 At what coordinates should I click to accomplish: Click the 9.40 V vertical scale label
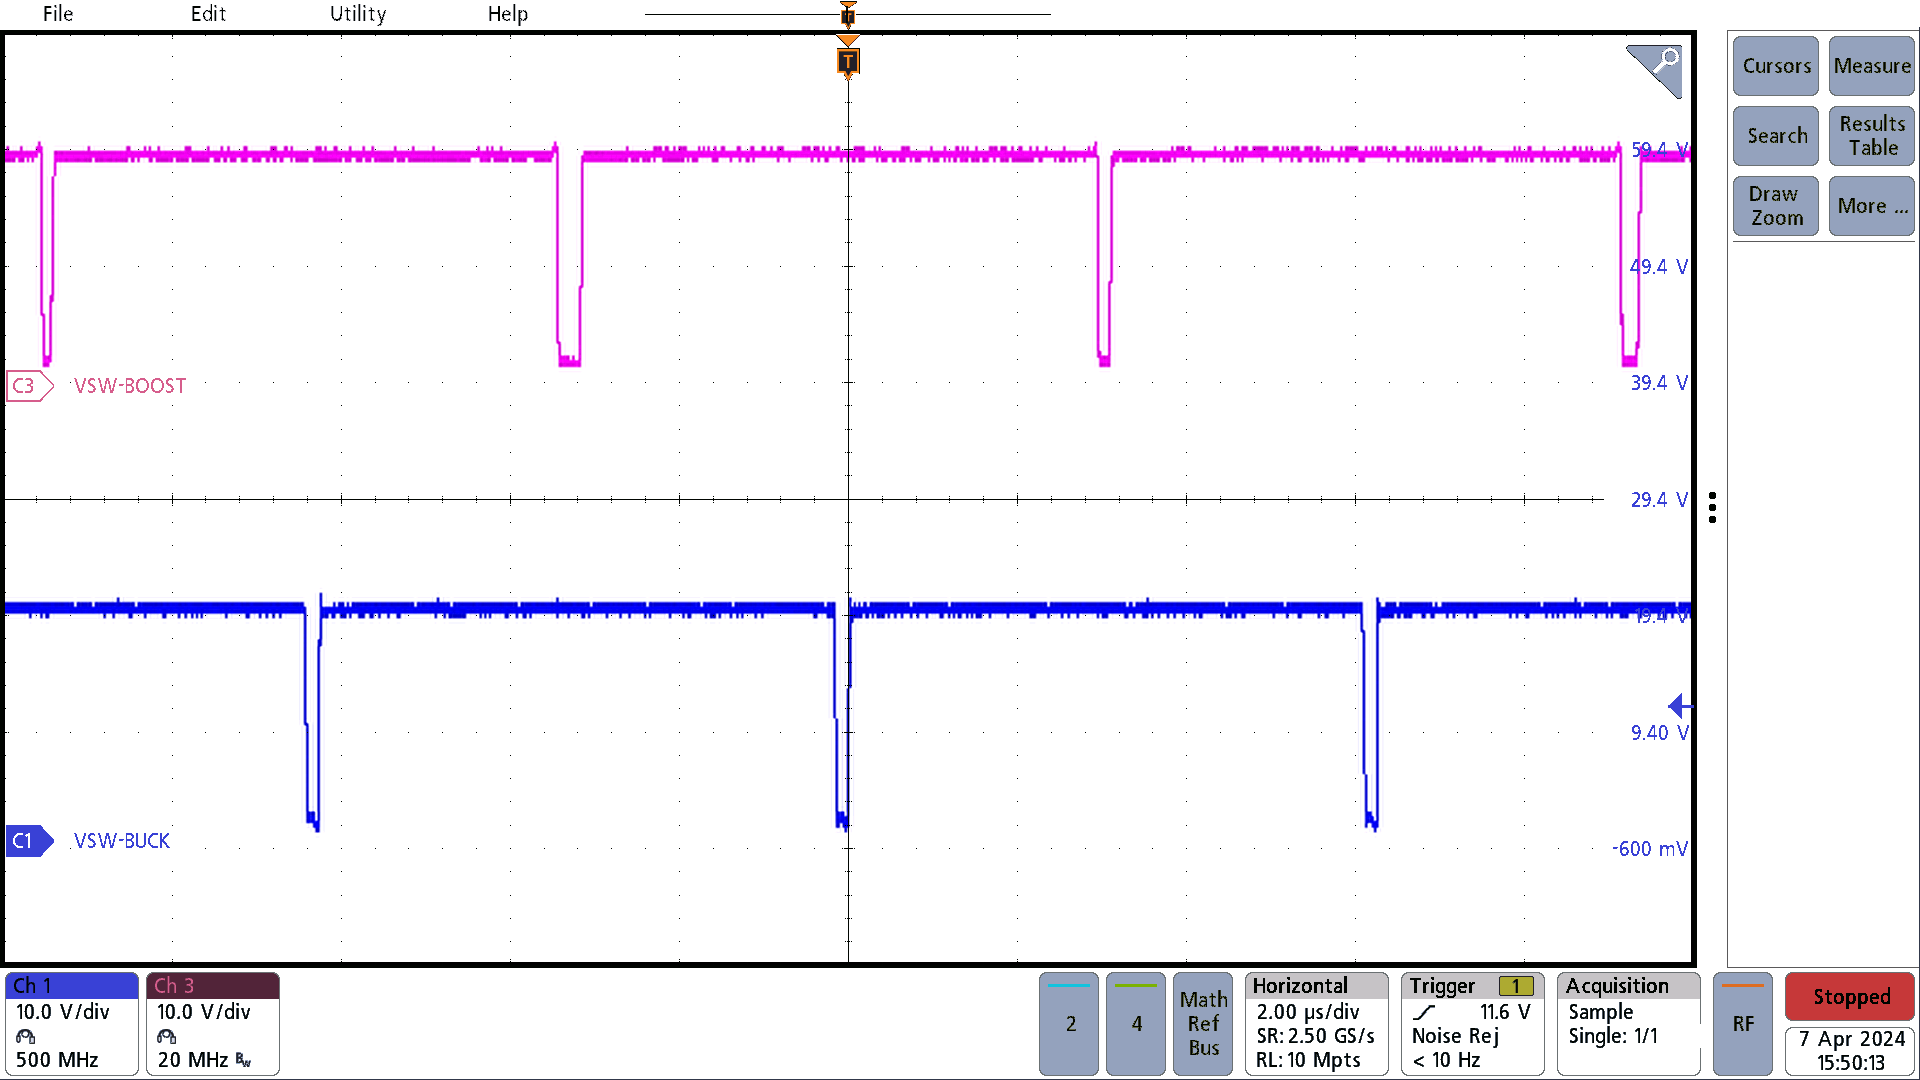(x=1659, y=733)
